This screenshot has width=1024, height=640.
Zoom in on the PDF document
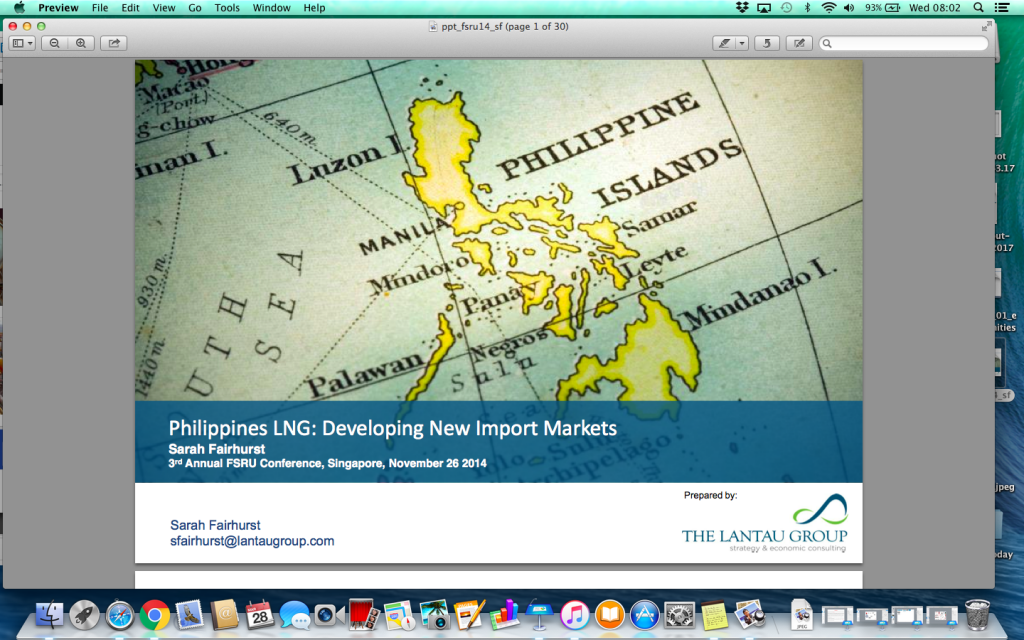tap(81, 42)
